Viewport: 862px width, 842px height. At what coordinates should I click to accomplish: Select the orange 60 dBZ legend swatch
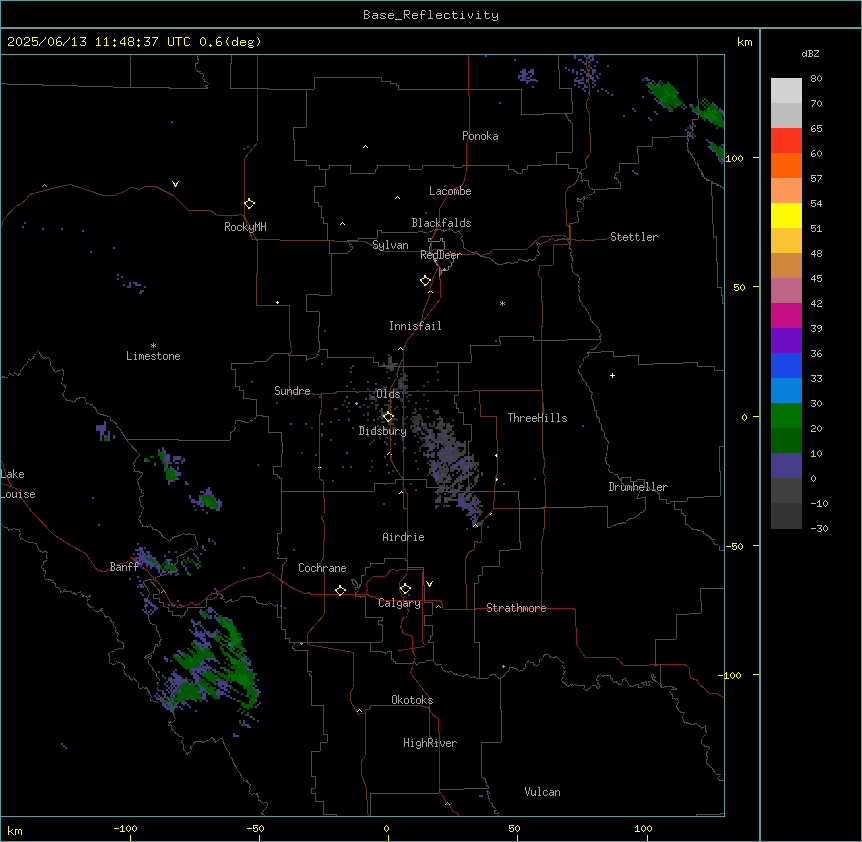tap(786, 165)
